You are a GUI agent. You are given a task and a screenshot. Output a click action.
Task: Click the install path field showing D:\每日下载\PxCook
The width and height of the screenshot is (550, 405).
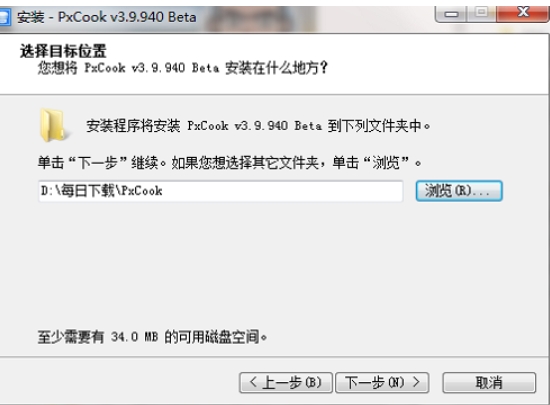221,191
